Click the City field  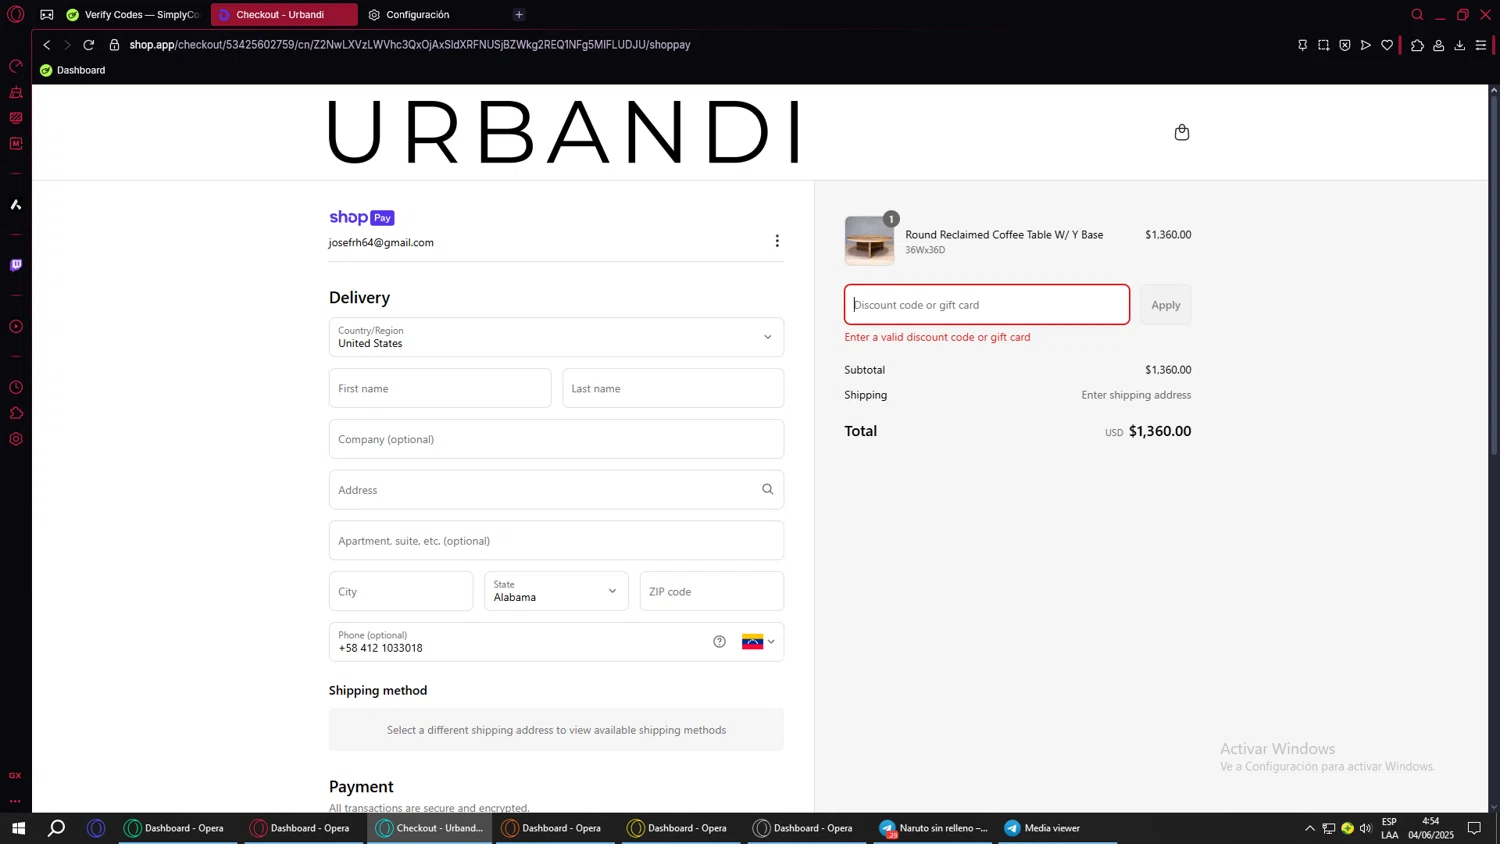point(401,591)
